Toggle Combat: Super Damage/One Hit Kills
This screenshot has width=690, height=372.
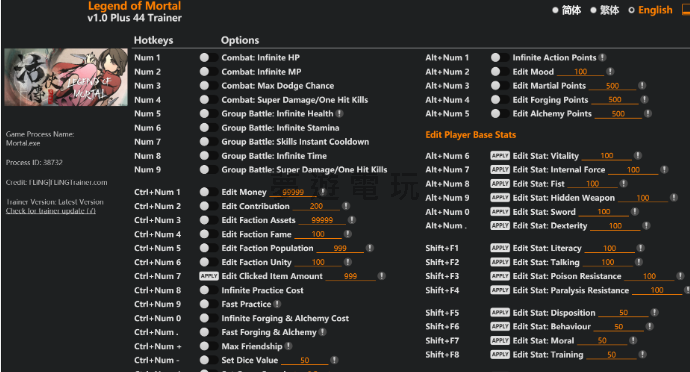click(208, 100)
